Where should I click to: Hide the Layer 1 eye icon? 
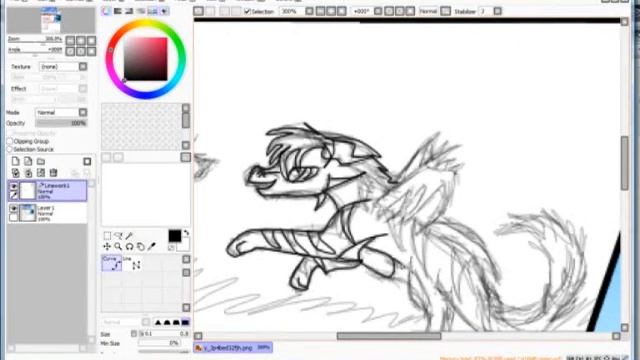click(13, 208)
